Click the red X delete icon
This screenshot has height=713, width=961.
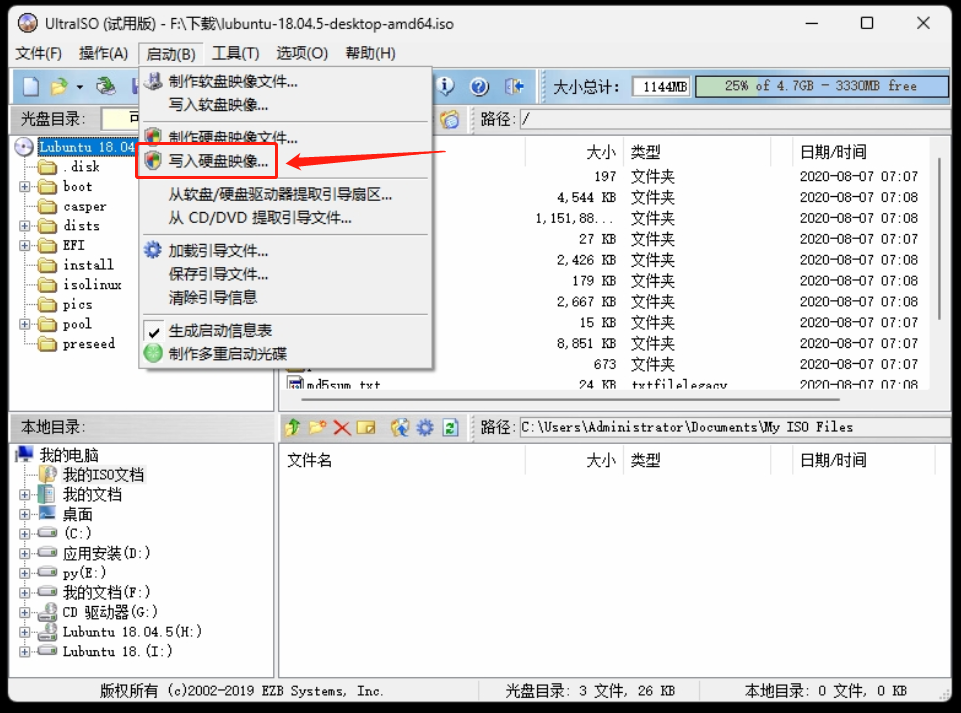tap(342, 428)
